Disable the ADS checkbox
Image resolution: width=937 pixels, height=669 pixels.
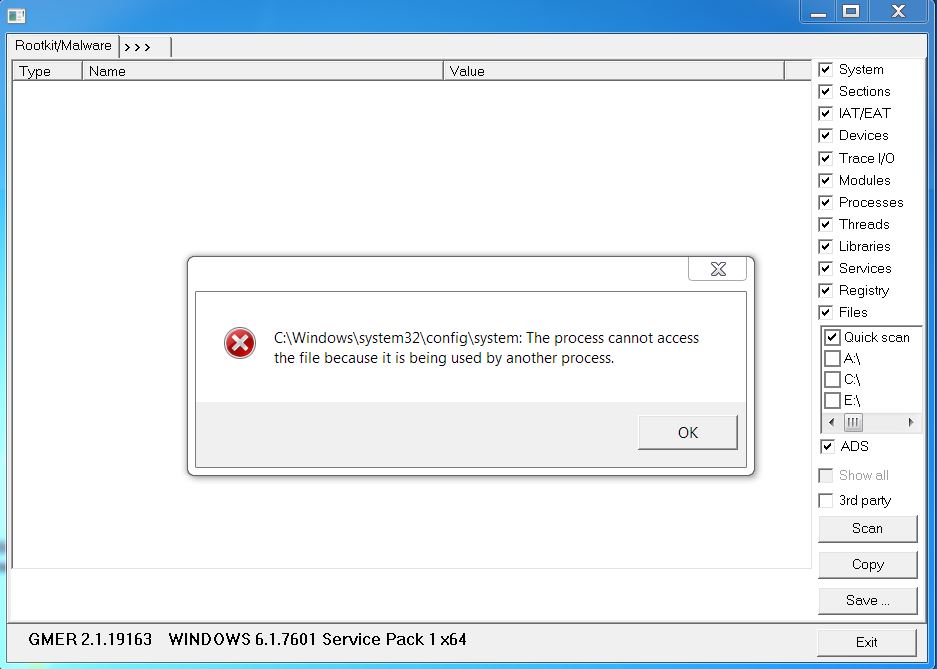pos(827,446)
